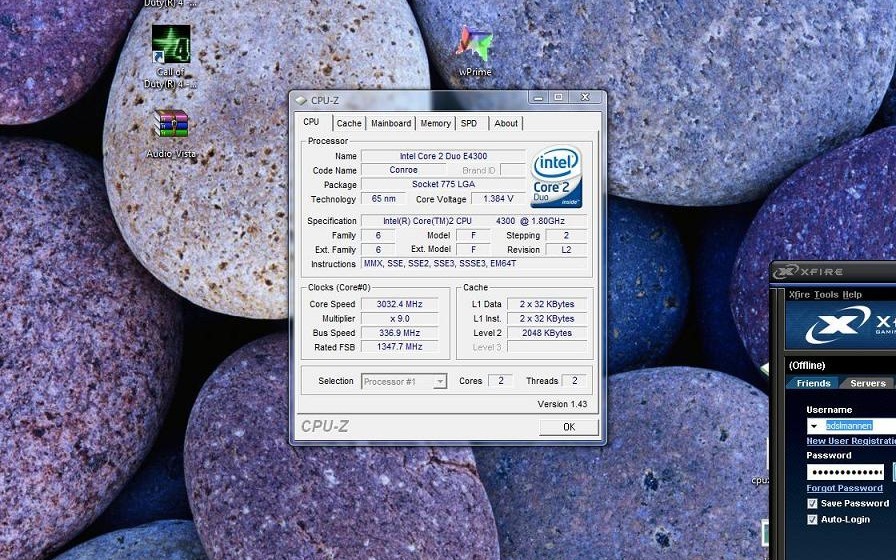The width and height of the screenshot is (896, 560).
Task: Open the Mainboard tab
Action: [391, 123]
